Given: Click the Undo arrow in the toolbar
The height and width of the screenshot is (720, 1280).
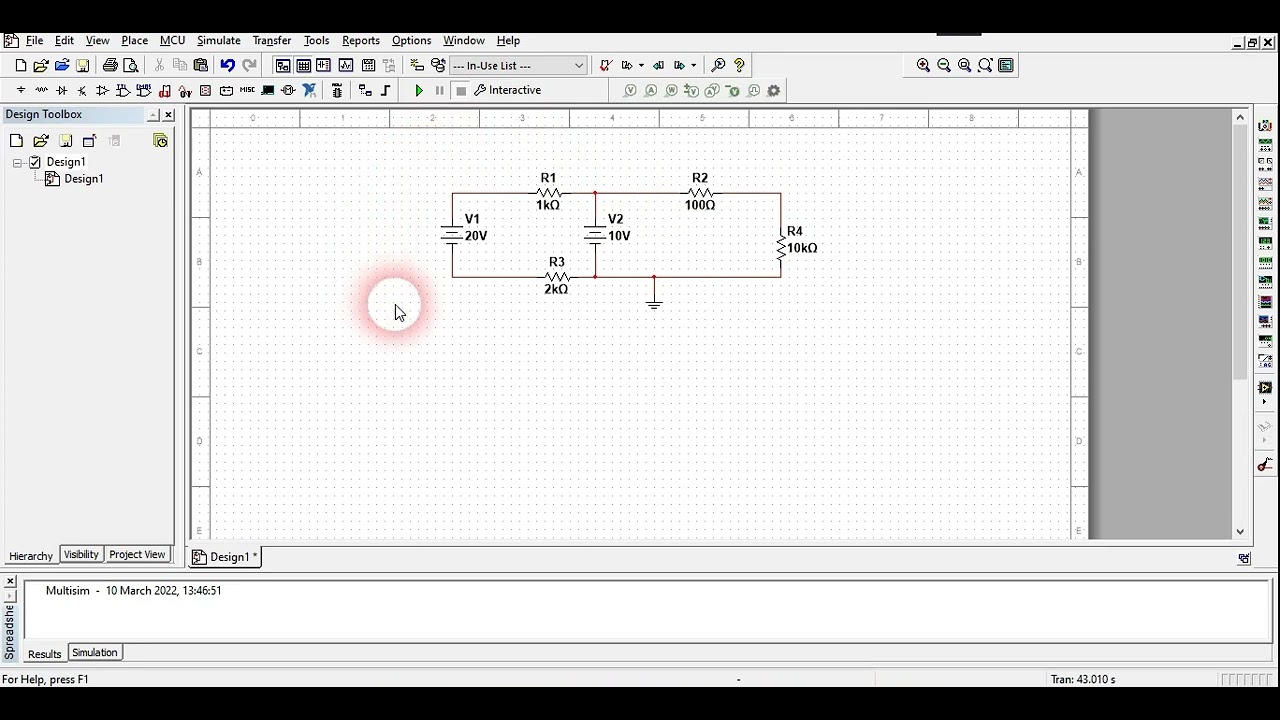Looking at the screenshot, I should coord(228,65).
